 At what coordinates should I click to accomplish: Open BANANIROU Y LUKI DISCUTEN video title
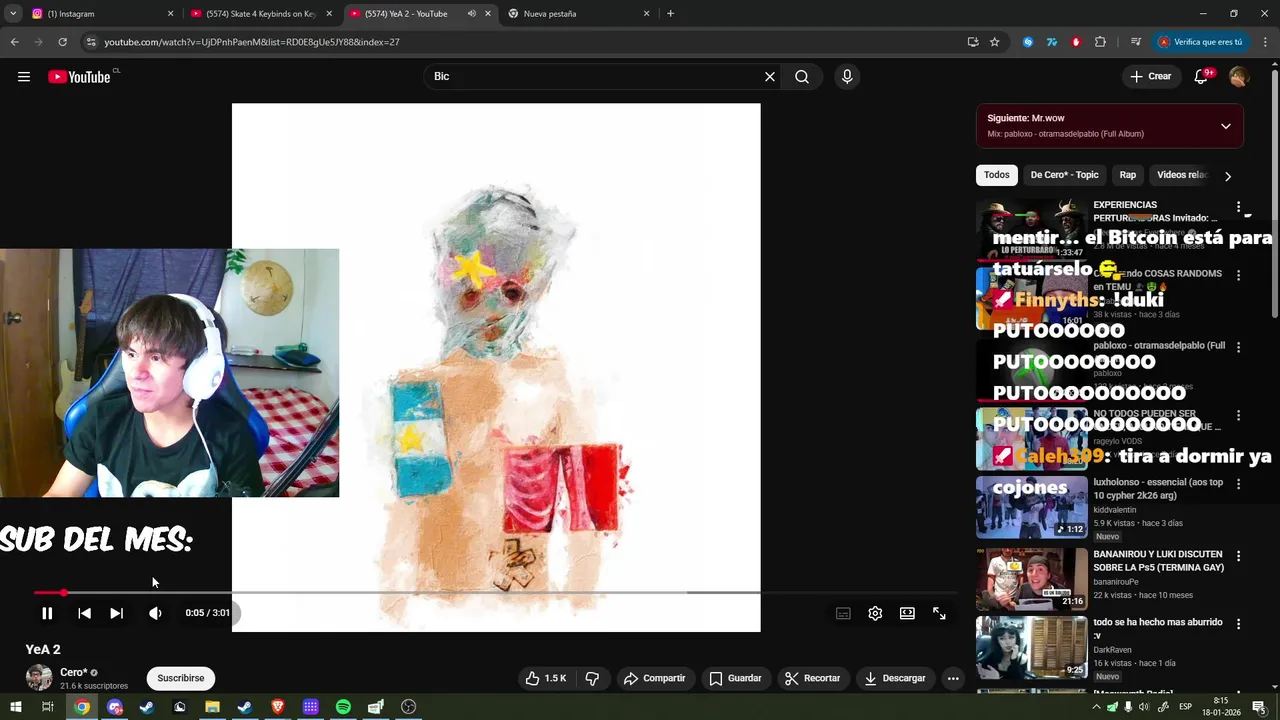[1158, 560]
